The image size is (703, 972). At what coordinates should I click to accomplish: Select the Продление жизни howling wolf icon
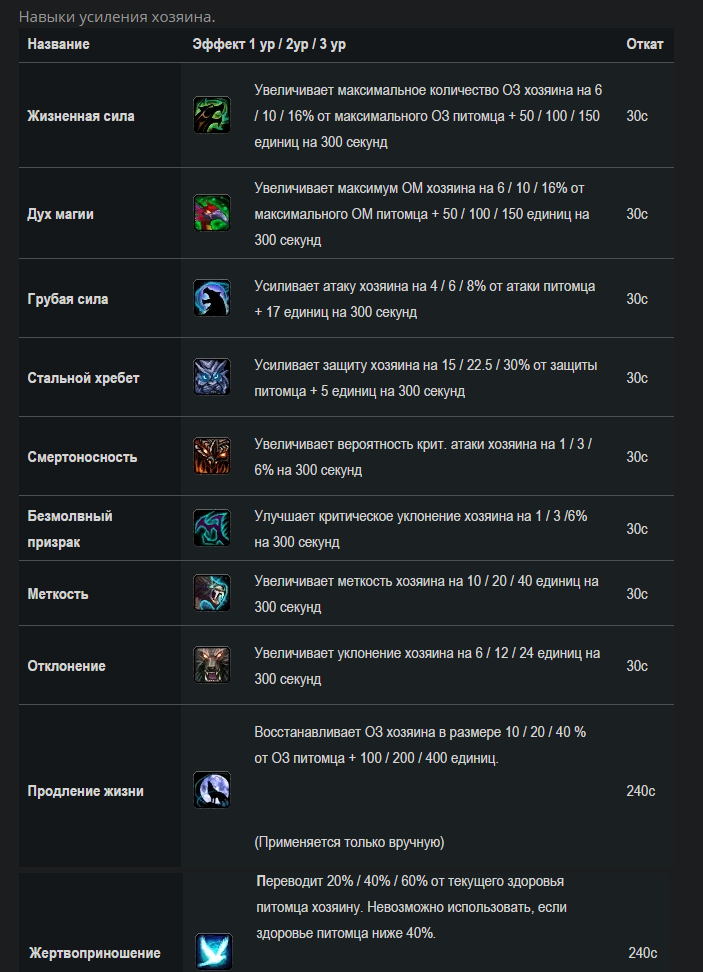point(212,790)
